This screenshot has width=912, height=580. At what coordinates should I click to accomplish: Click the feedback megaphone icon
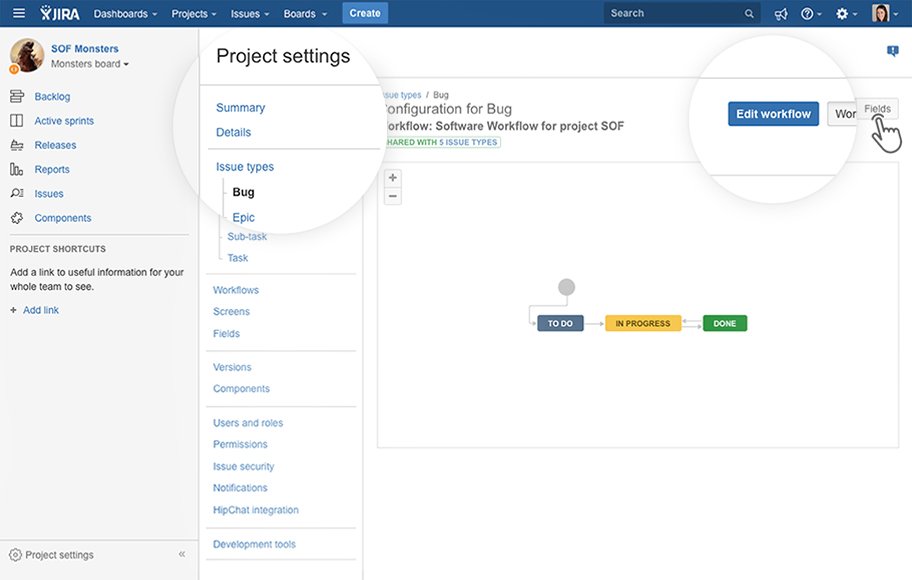click(780, 13)
